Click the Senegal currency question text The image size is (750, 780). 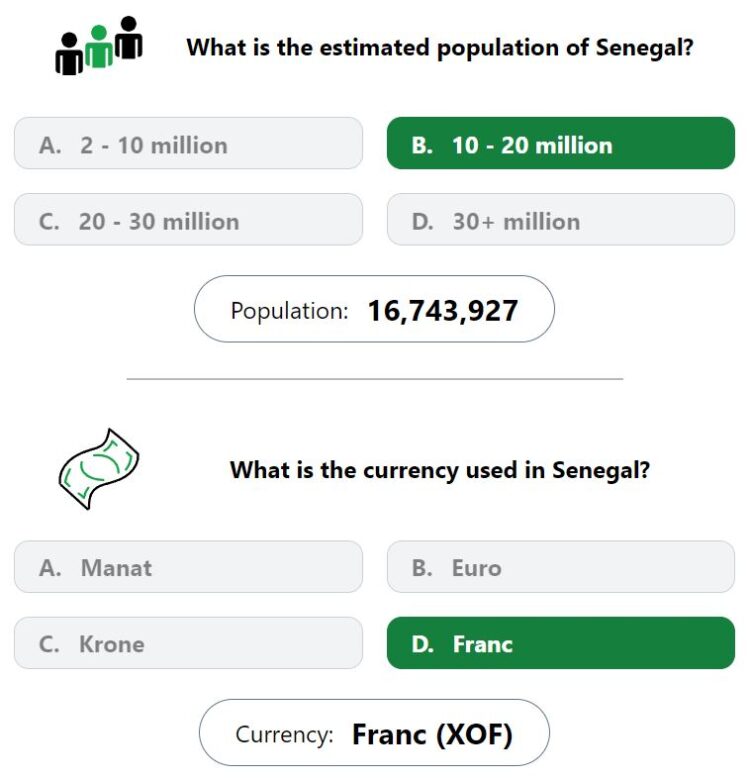point(440,469)
